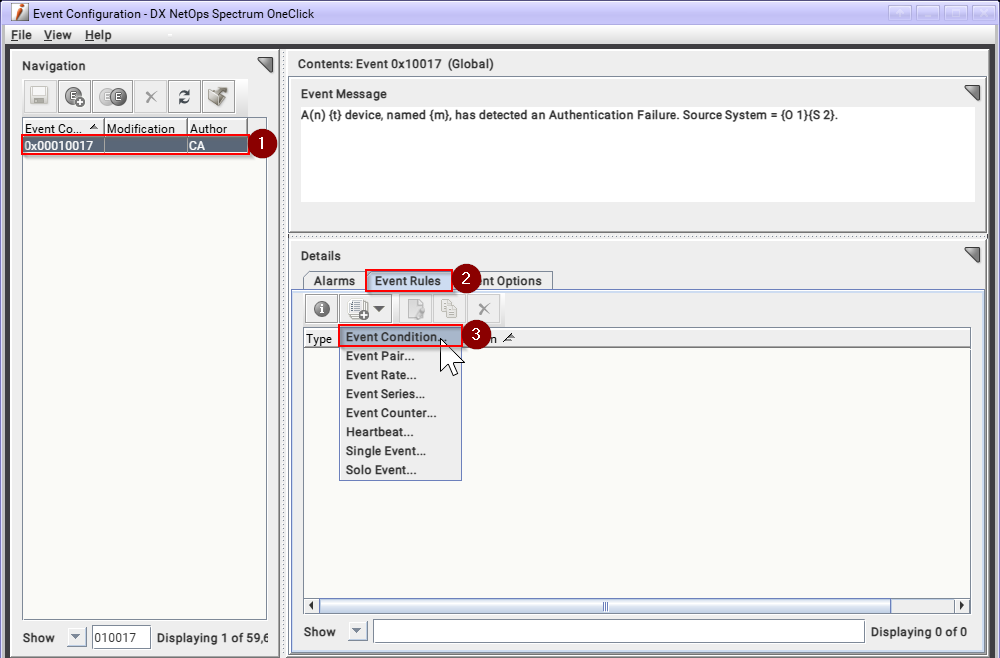The image size is (1000, 658).
Task: Collapse the Event Message panel corner arrow
Action: [972, 93]
